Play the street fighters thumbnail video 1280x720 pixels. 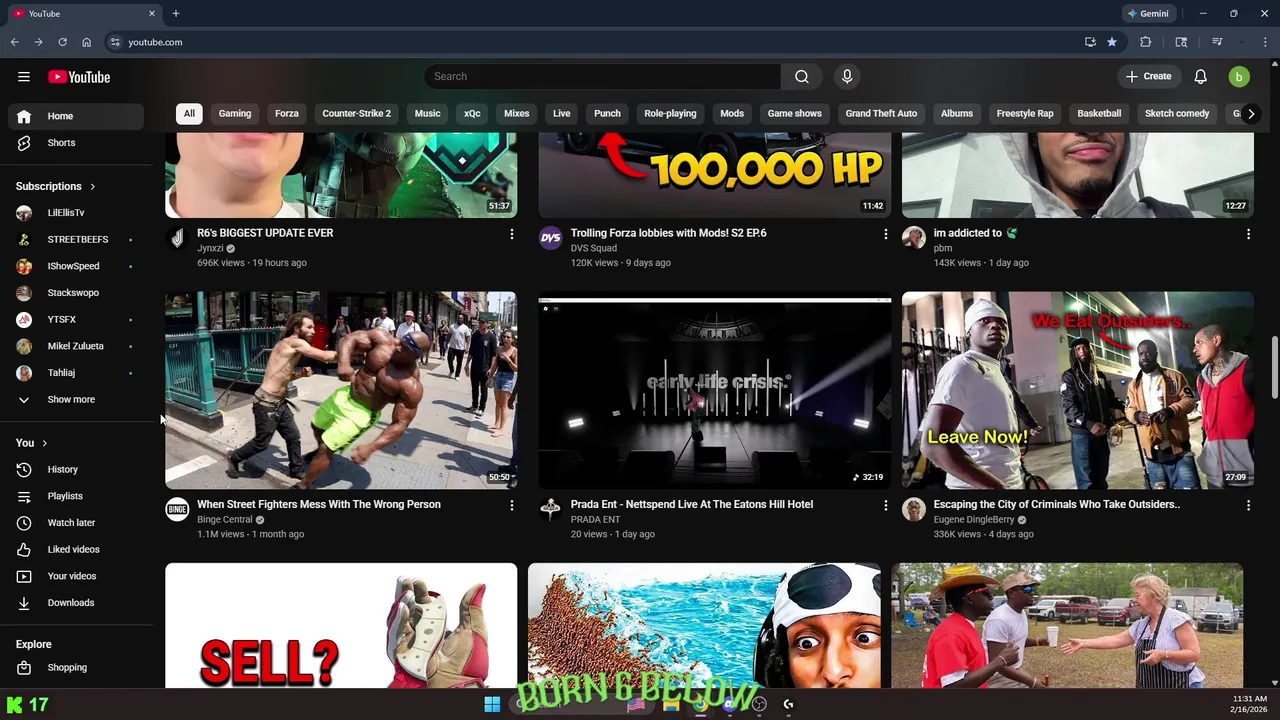[x=341, y=390]
